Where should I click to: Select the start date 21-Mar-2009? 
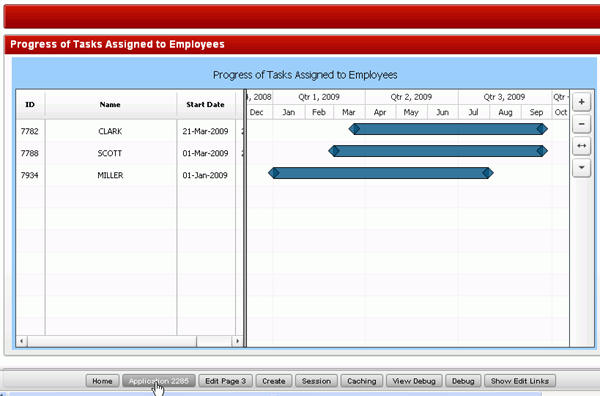tap(205, 131)
